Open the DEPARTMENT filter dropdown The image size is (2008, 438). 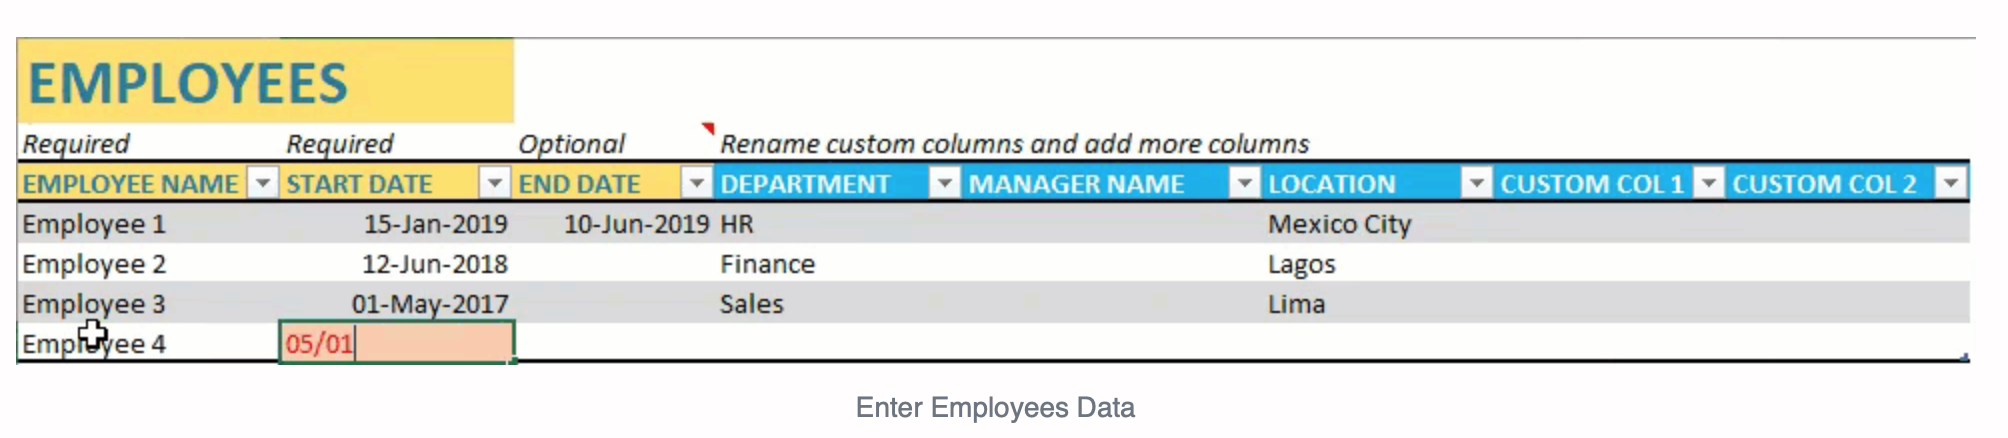pos(944,183)
